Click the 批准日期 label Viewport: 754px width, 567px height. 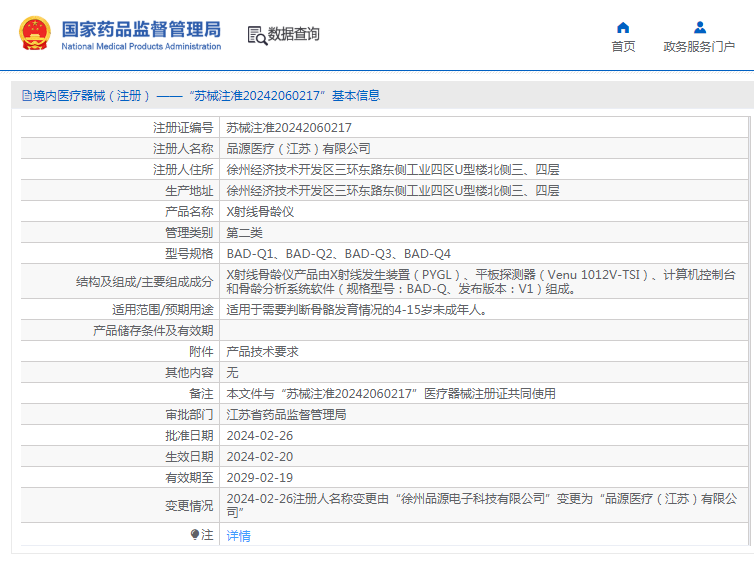189,436
